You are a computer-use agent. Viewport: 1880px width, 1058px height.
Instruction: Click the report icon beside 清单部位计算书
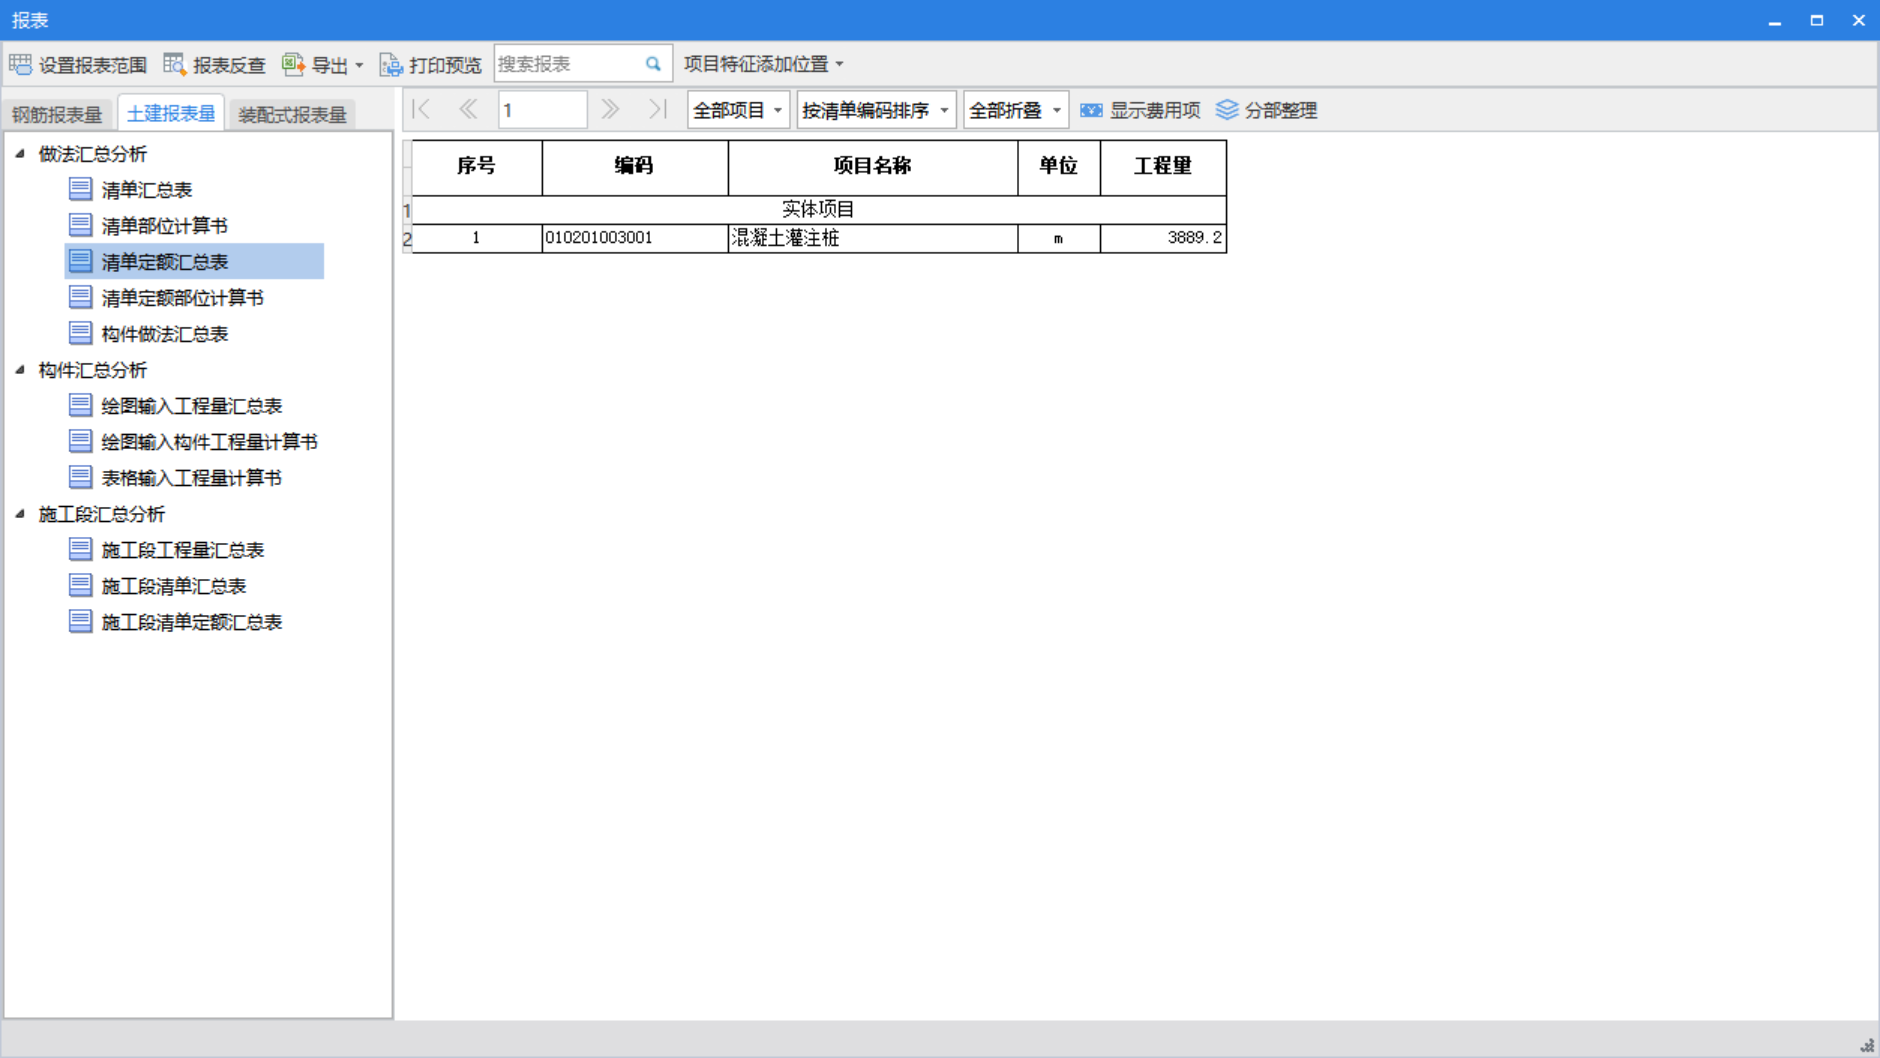pos(81,225)
